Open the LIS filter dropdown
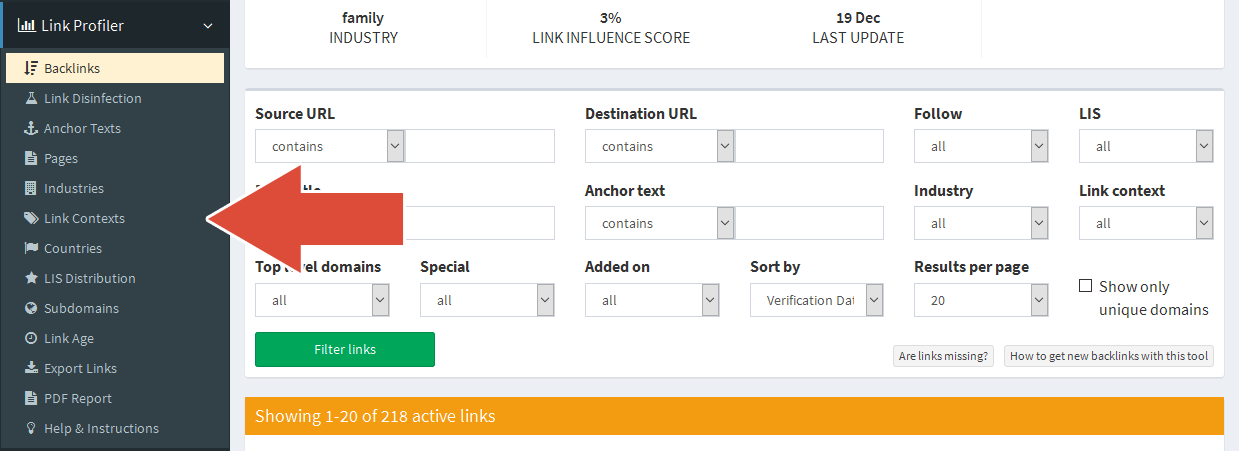Screen dimensions: 1239x451 [1146, 146]
